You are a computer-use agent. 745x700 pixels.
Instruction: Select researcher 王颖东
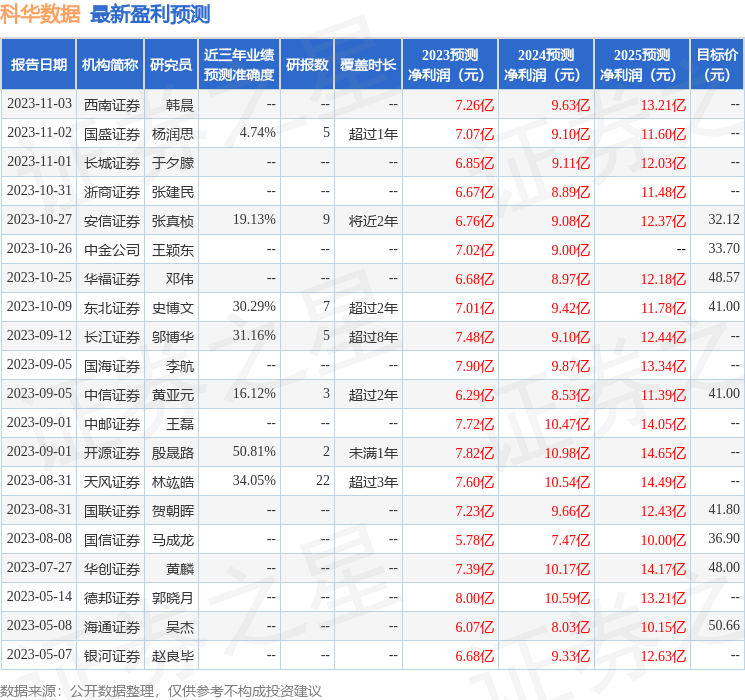pyautogui.click(x=173, y=250)
